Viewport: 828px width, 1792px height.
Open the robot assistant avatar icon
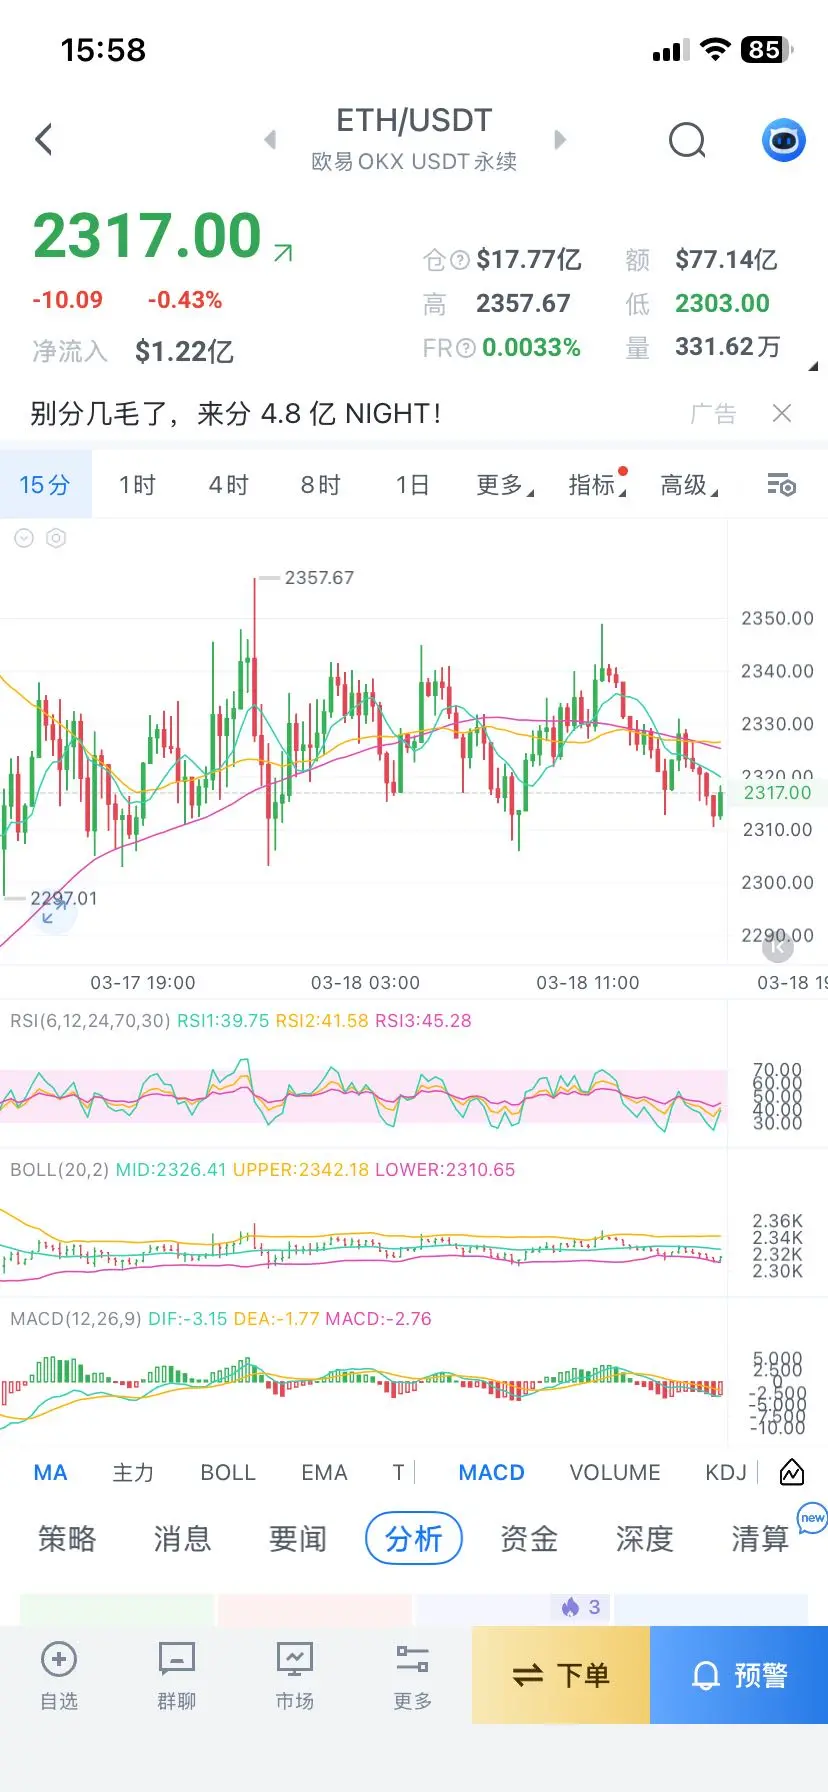click(x=784, y=140)
